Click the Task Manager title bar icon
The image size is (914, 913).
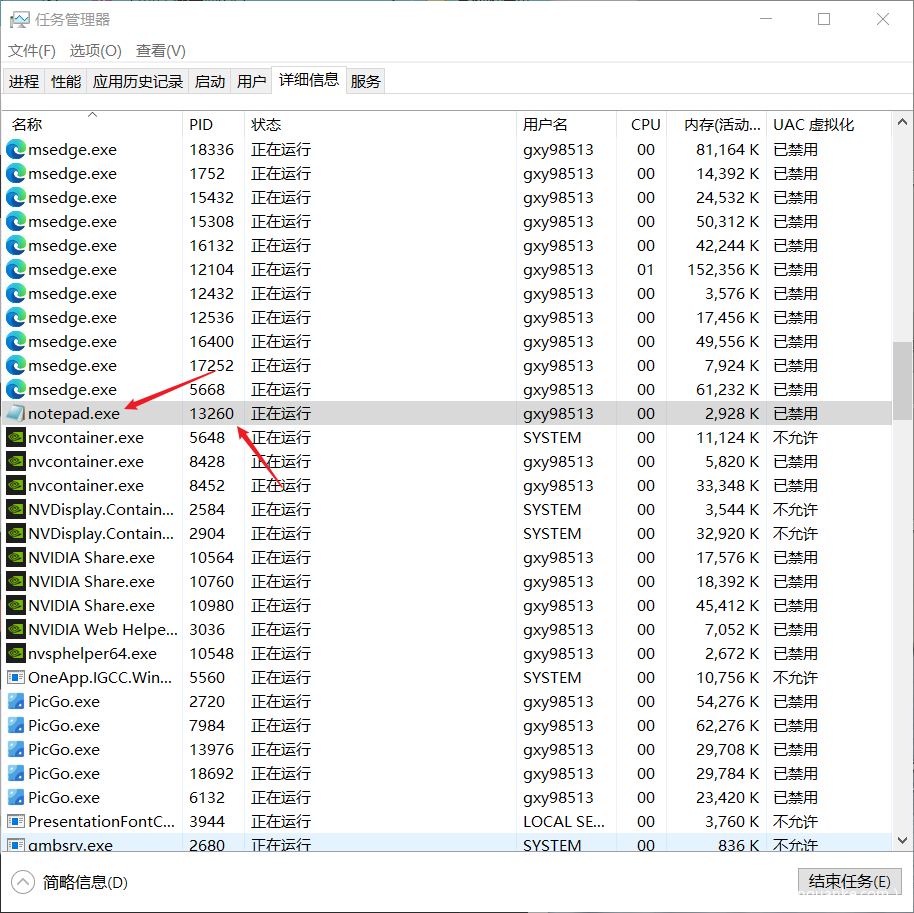click(19, 20)
